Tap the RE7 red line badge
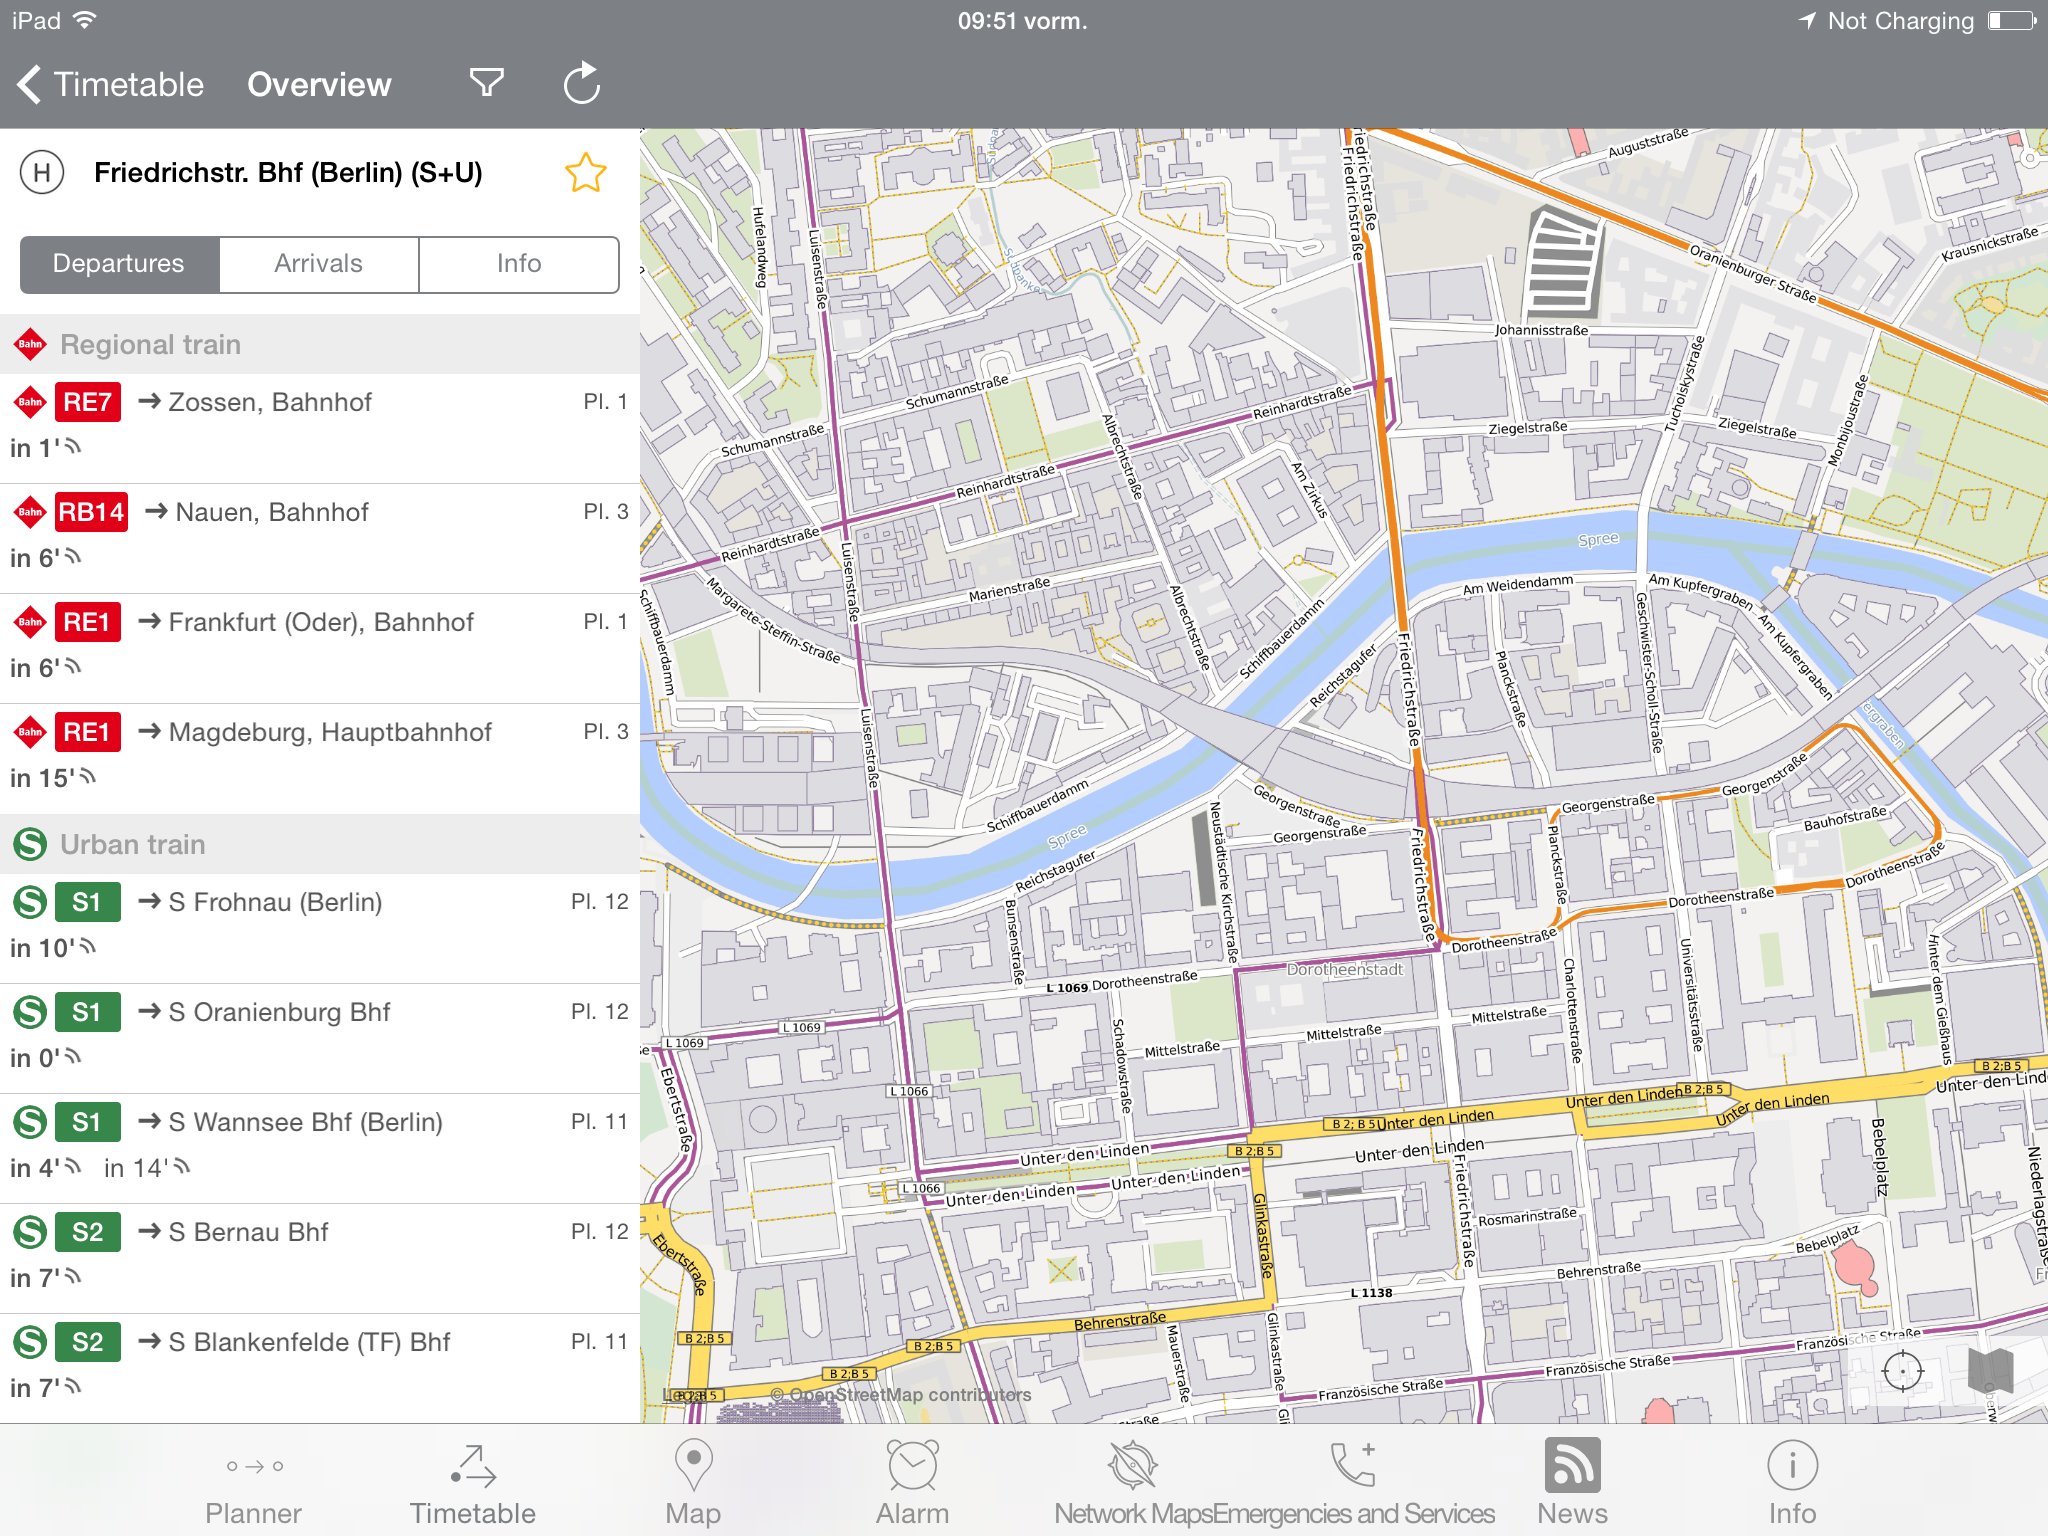 click(x=88, y=402)
